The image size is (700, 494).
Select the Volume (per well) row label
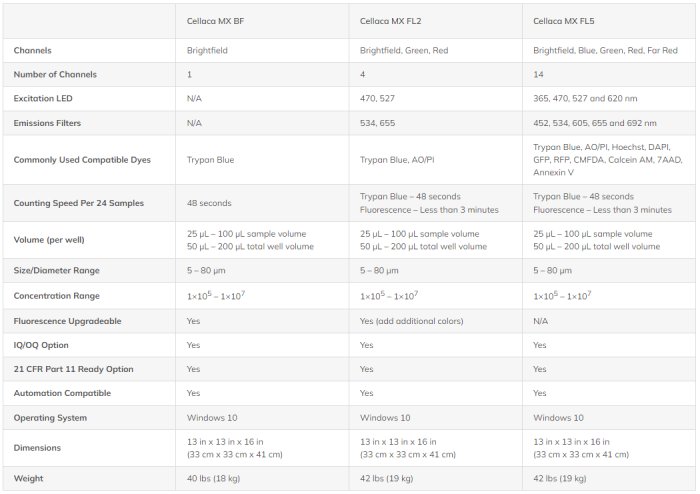click(x=50, y=239)
